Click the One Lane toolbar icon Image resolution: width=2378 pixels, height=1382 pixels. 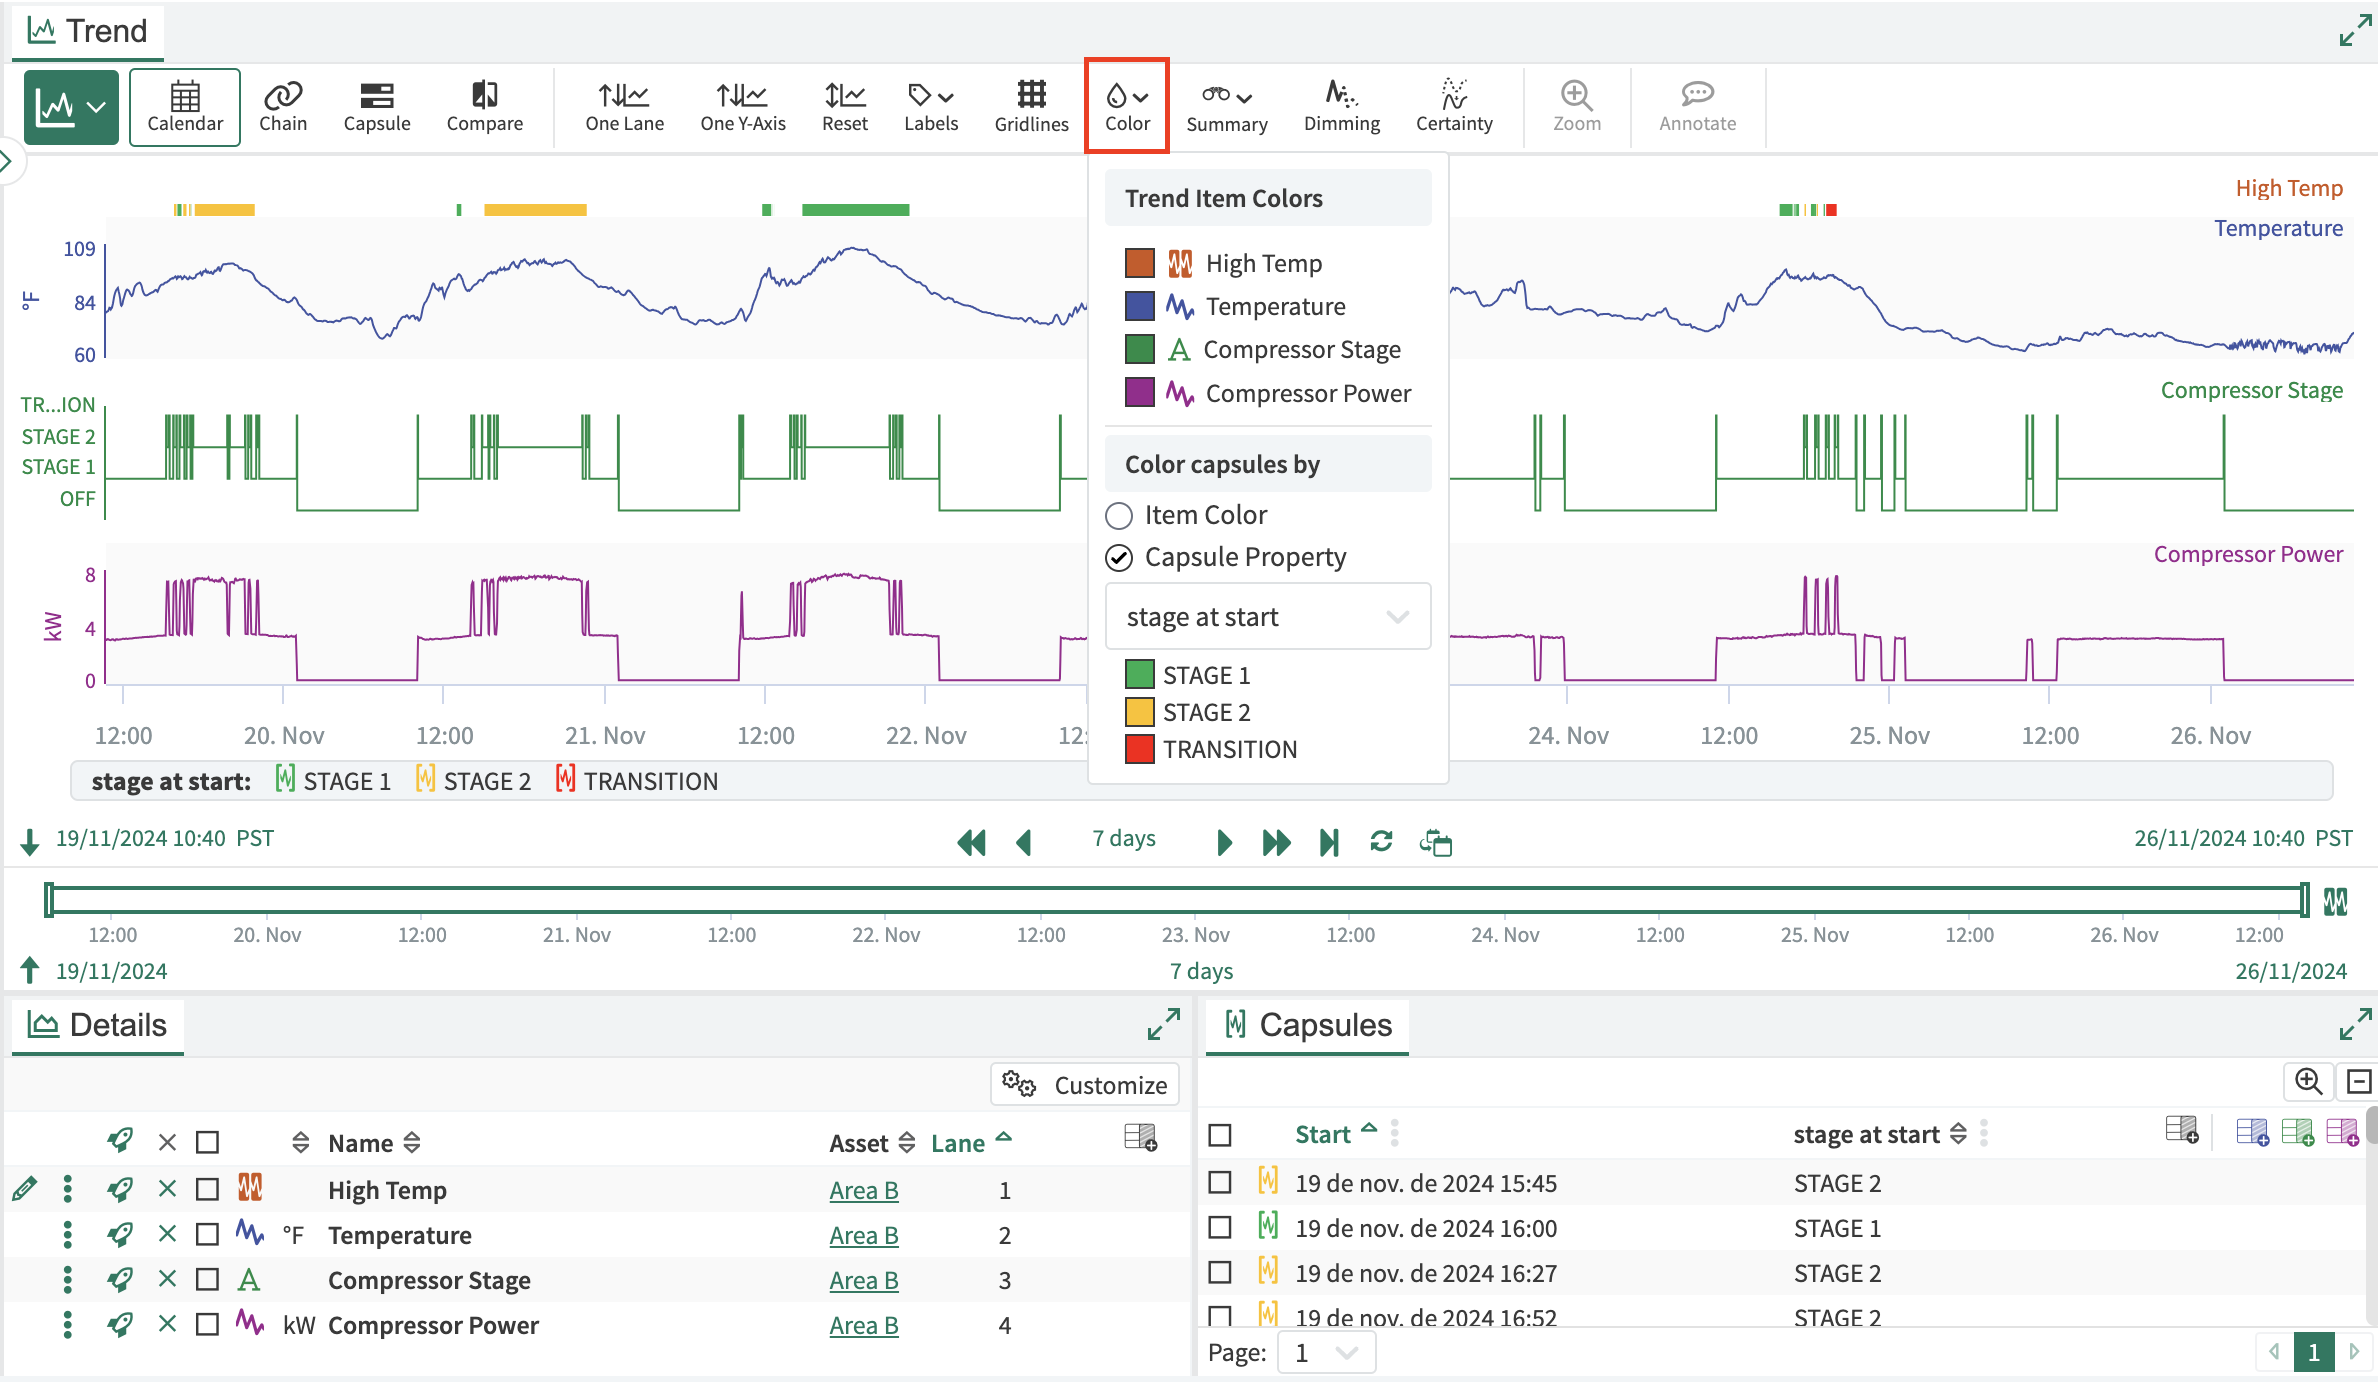(x=624, y=106)
